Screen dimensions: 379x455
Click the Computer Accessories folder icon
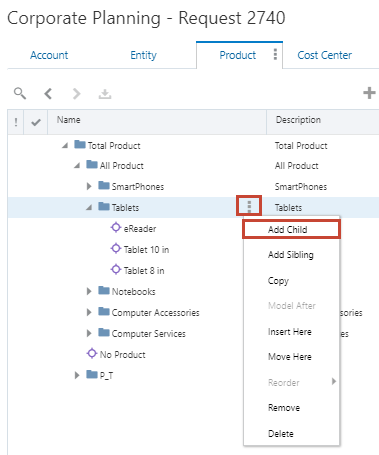point(104,311)
